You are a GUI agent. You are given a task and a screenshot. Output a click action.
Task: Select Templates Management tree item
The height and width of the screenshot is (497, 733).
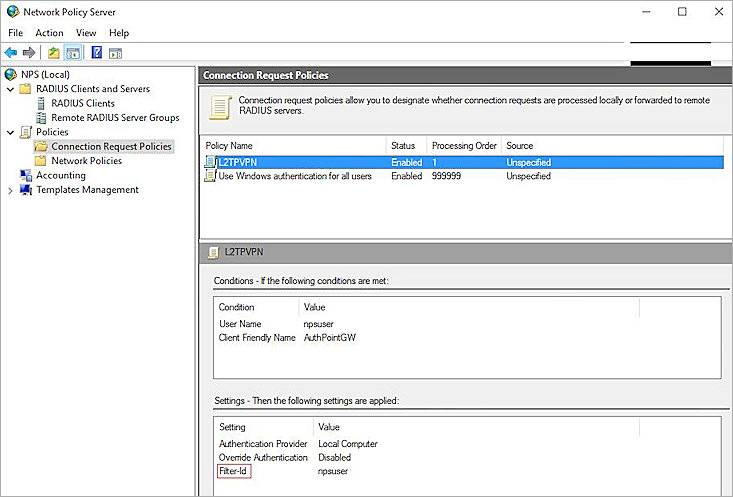click(x=87, y=190)
